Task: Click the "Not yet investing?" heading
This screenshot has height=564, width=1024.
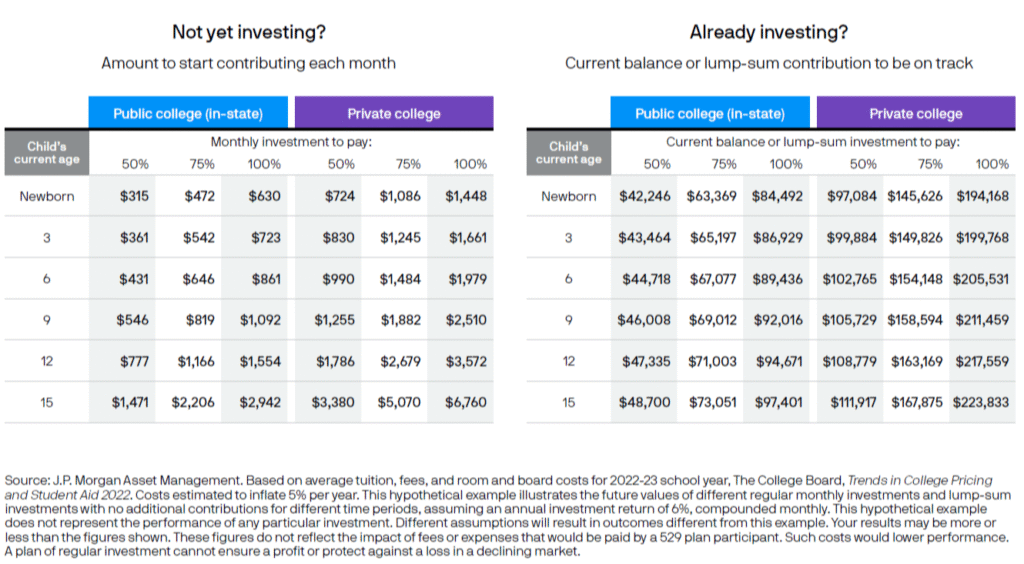Action: pos(248,32)
